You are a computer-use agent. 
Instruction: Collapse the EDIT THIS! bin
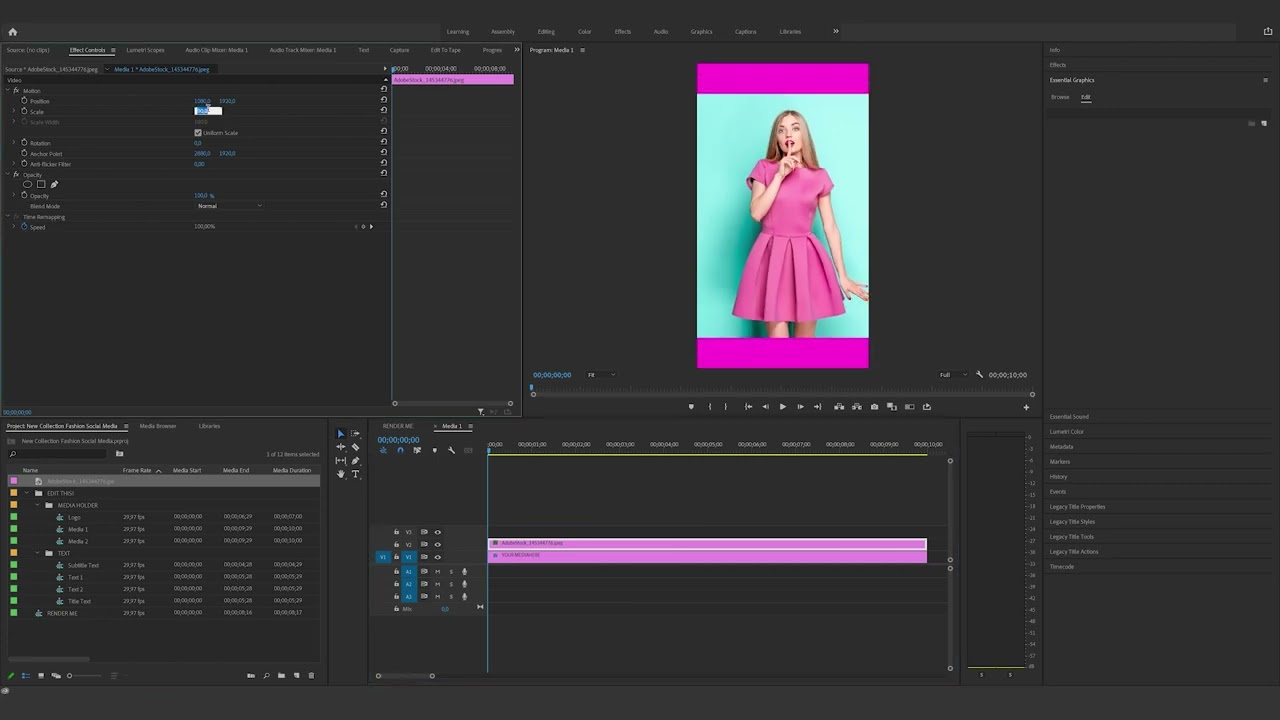coord(28,493)
